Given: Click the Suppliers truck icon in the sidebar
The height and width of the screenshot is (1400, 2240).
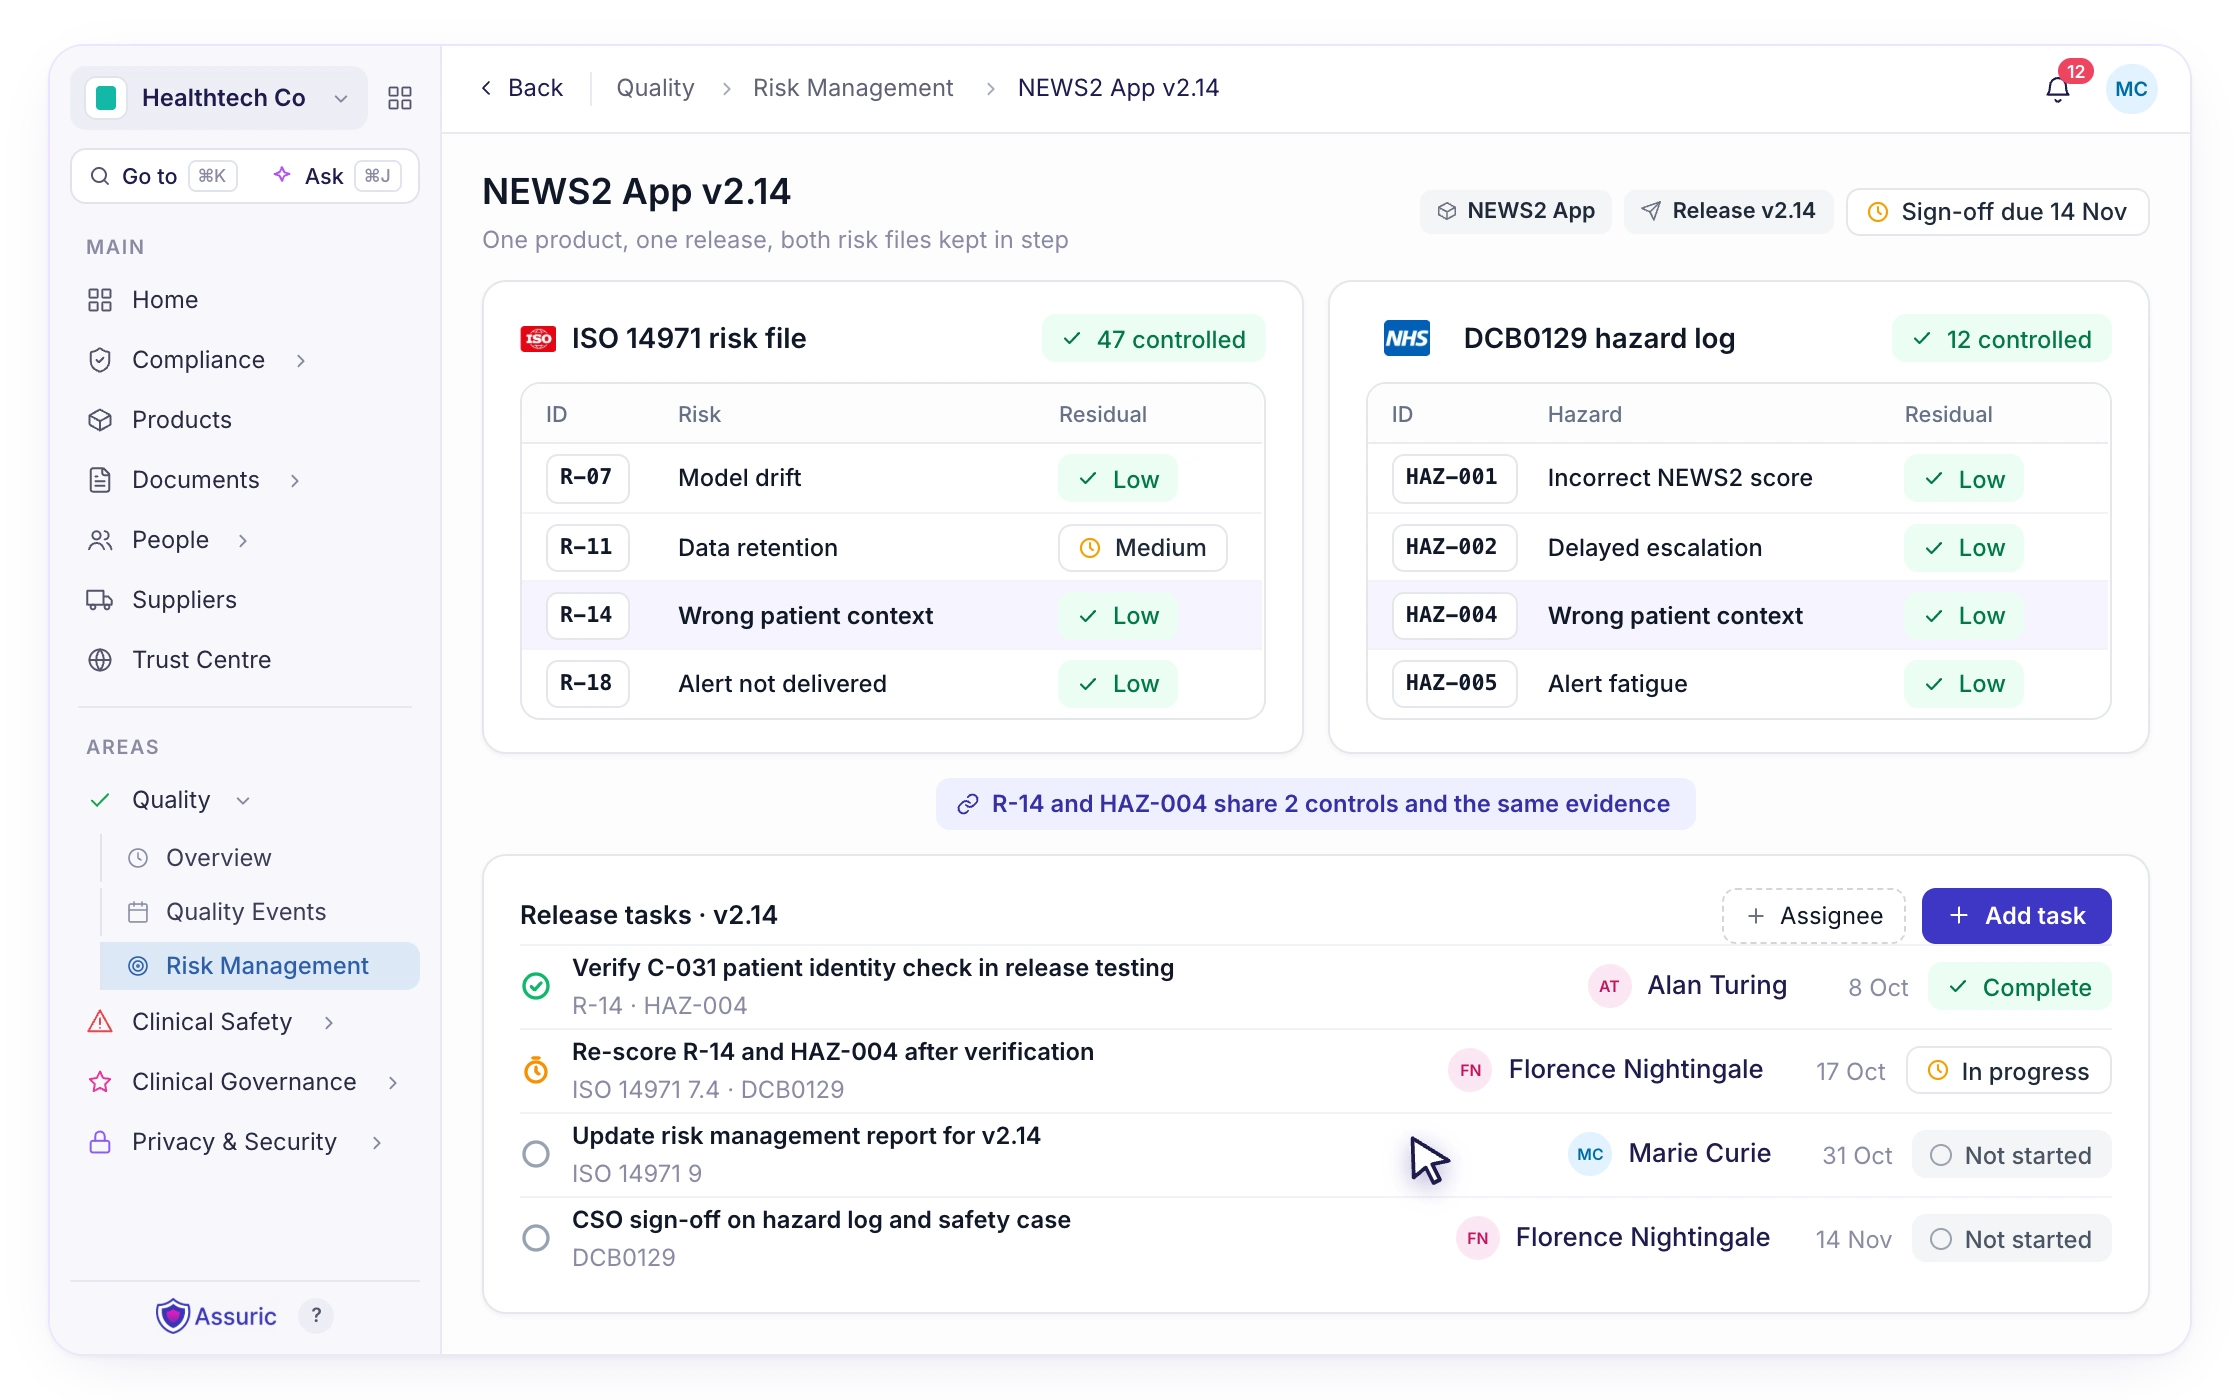Looking at the screenshot, I should (x=100, y=600).
